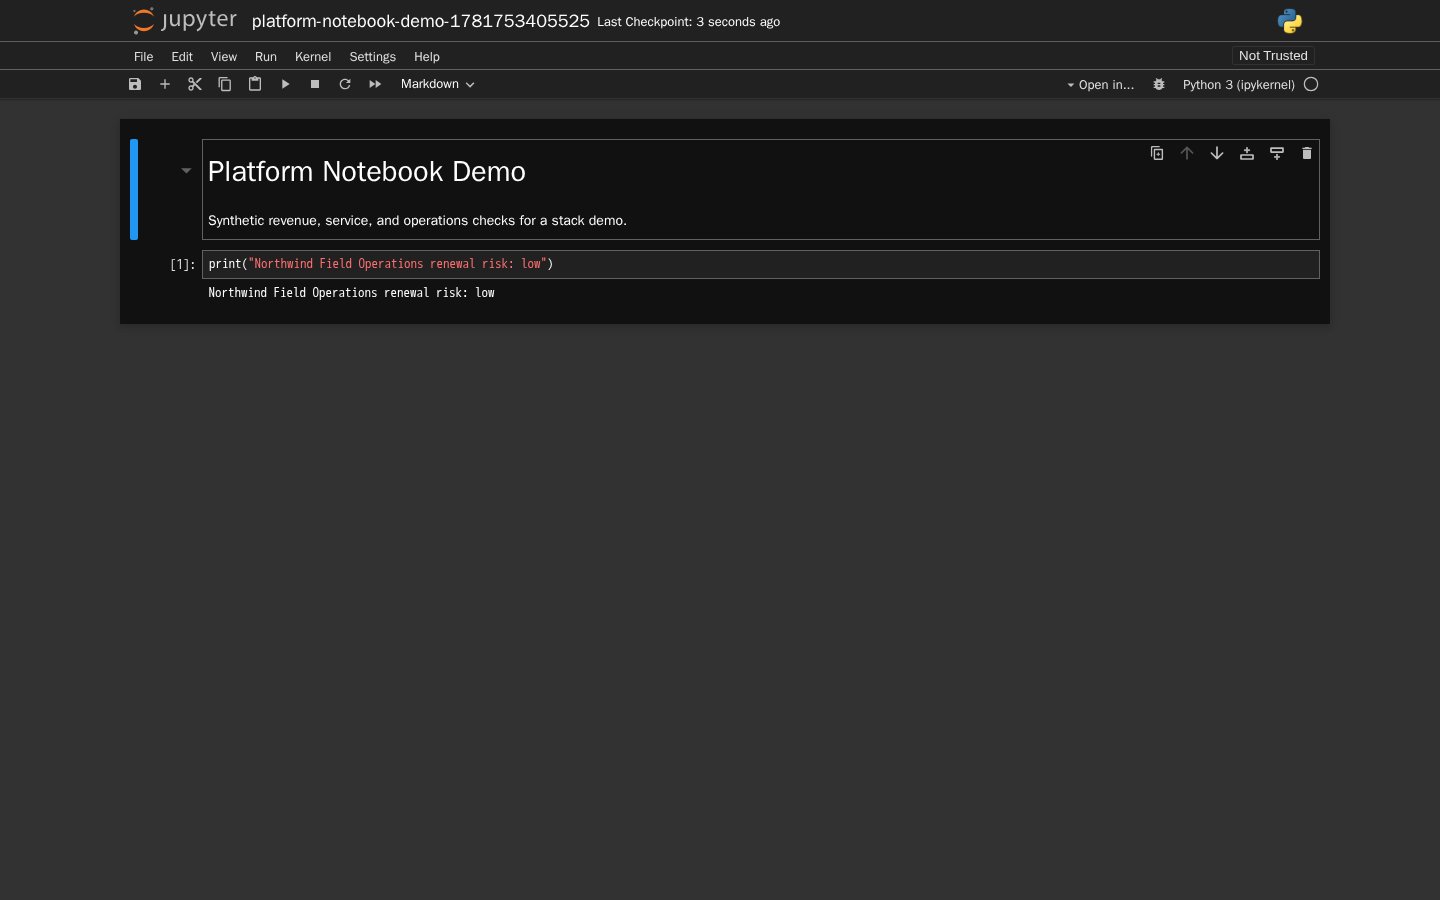The width and height of the screenshot is (1440, 900).
Task: Open the File menu
Action: [x=144, y=57]
